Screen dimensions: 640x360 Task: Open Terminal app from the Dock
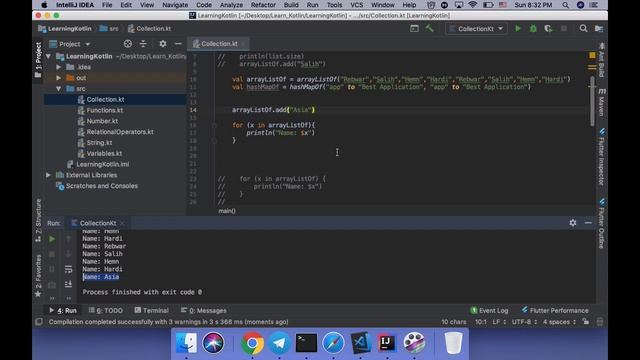[x=306, y=343]
